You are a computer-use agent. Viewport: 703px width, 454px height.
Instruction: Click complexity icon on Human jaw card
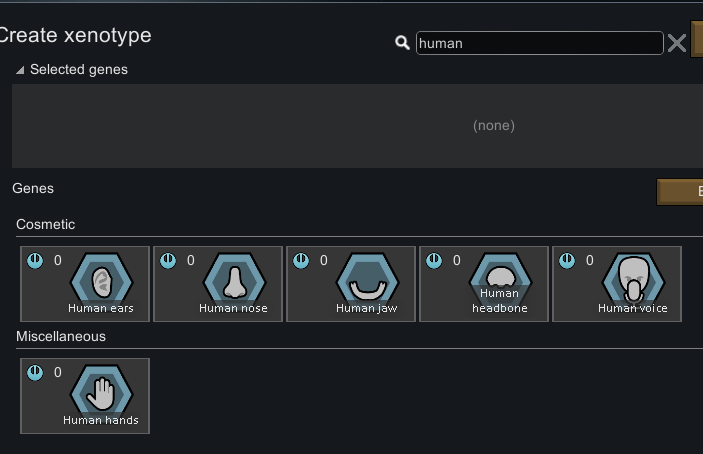[301, 260]
